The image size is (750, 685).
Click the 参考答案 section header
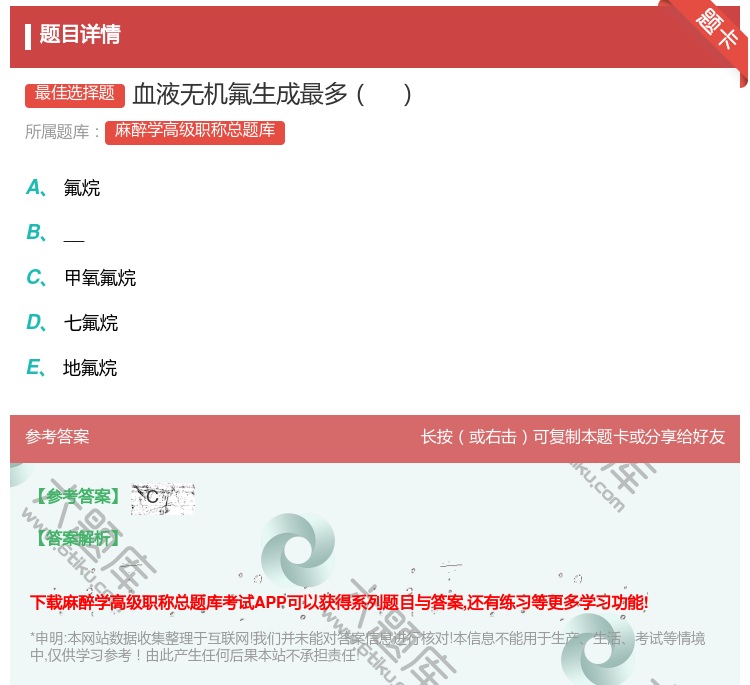[57, 437]
